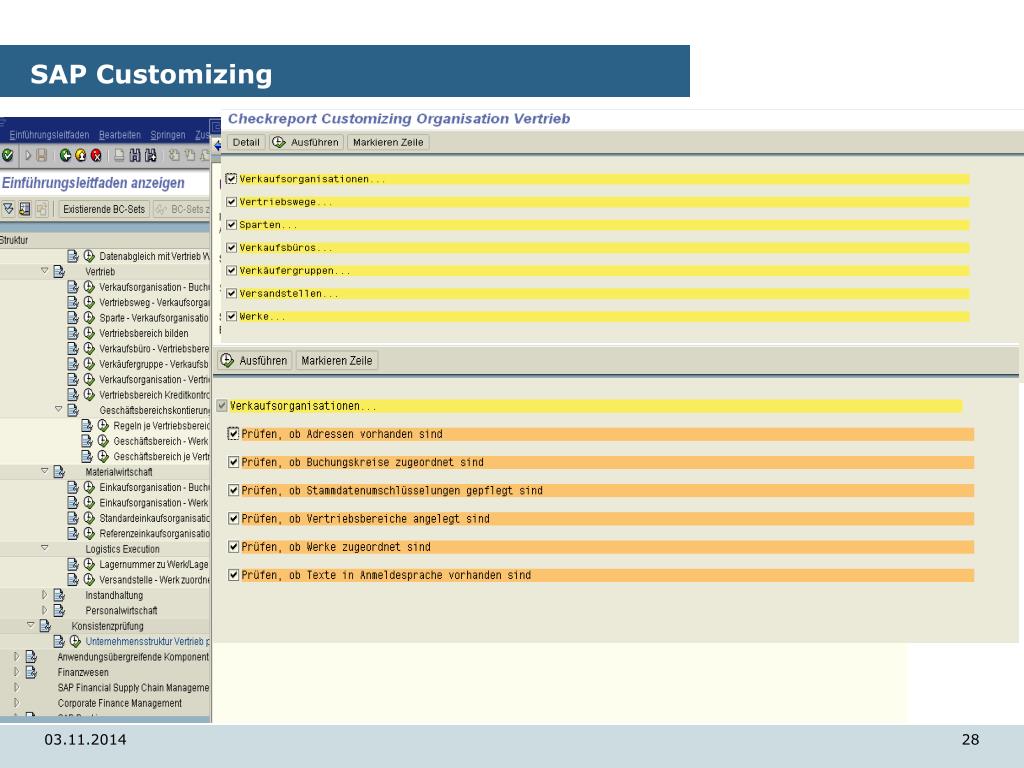Toggle upper Verkaufsorganisationen checkbox
Image resolution: width=1024 pixels, height=768 pixels.
231,178
